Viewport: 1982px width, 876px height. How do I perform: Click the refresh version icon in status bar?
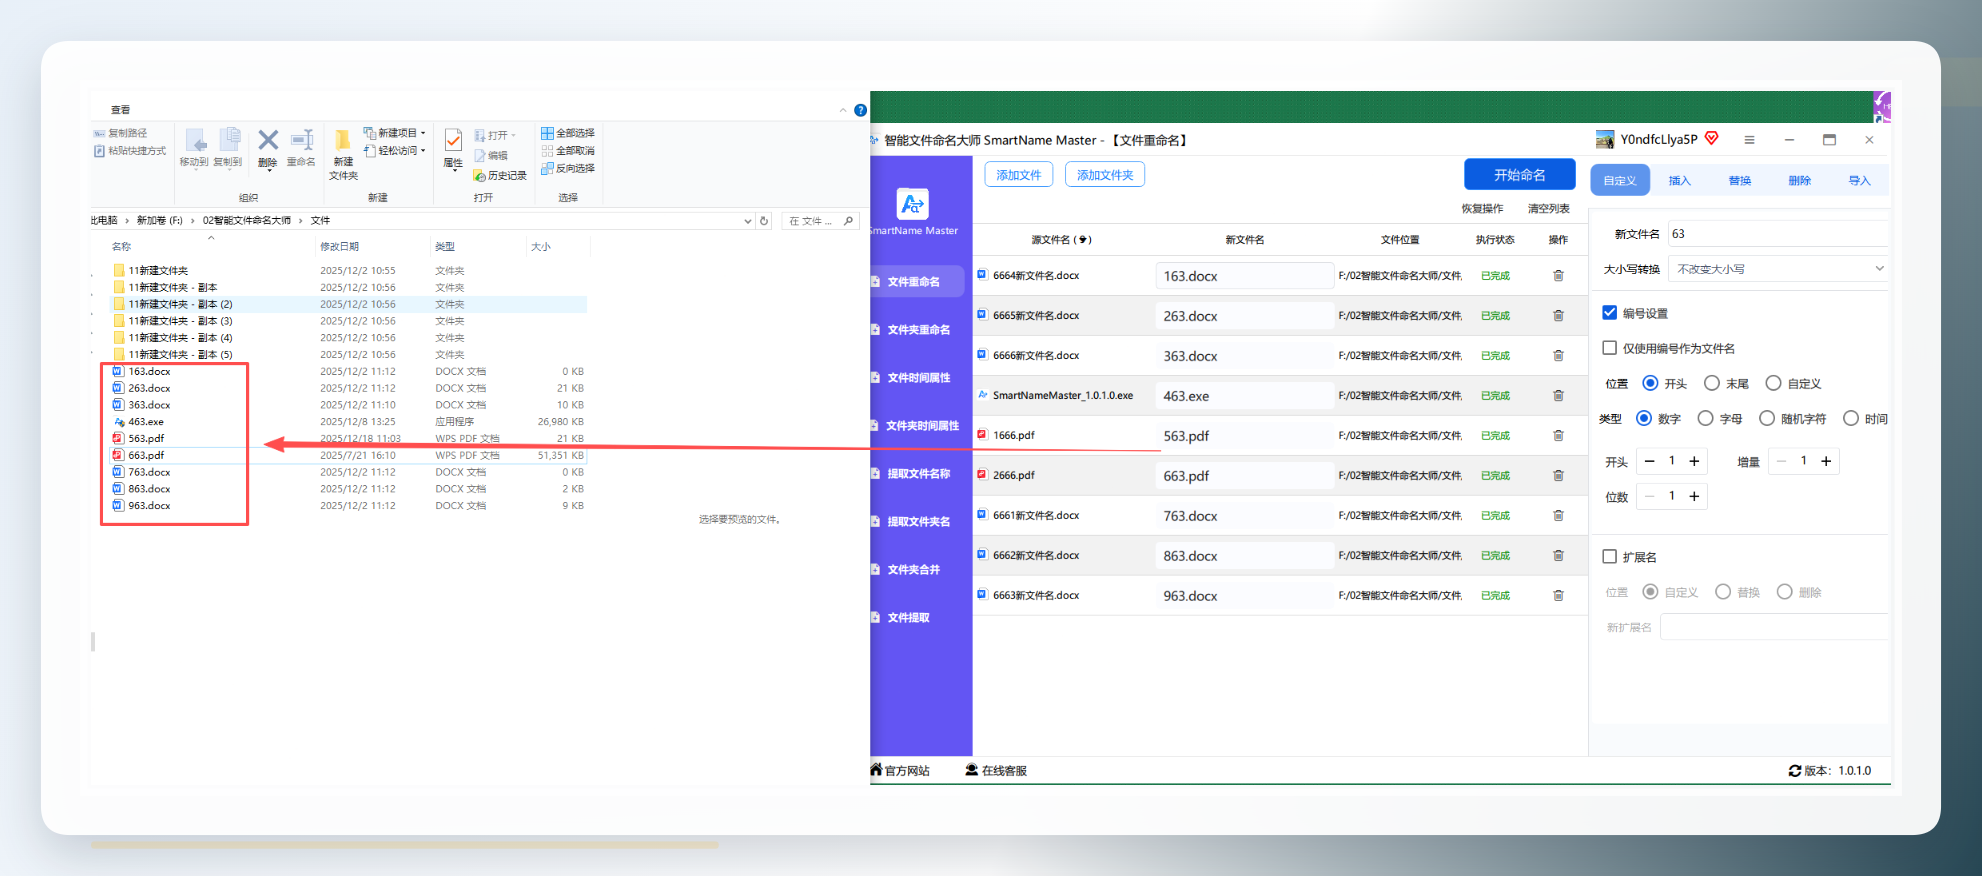pyautogui.click(x=1795, y=771)
